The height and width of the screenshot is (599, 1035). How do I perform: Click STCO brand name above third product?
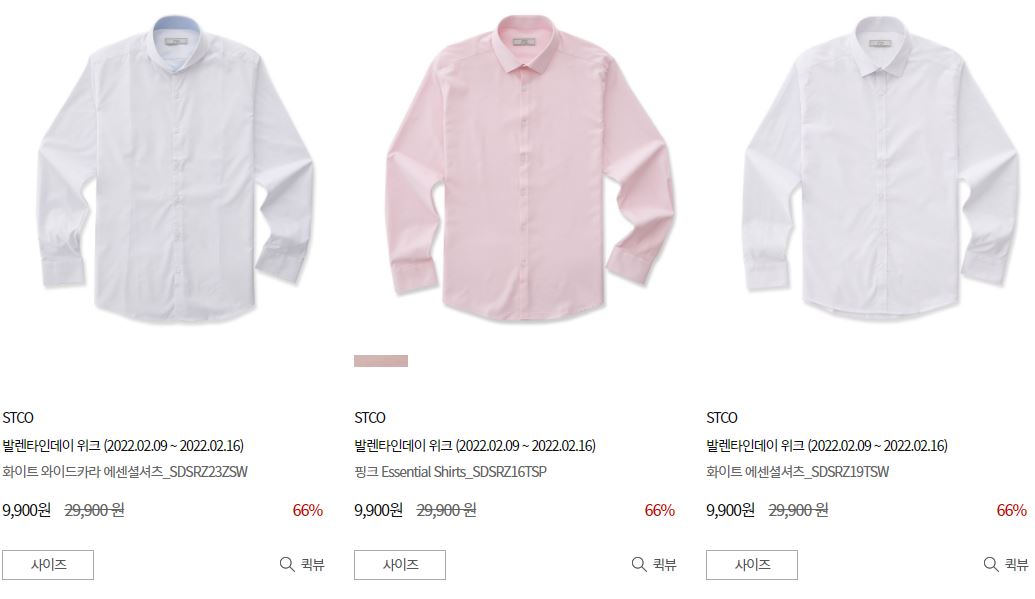(x=721, y=417)
